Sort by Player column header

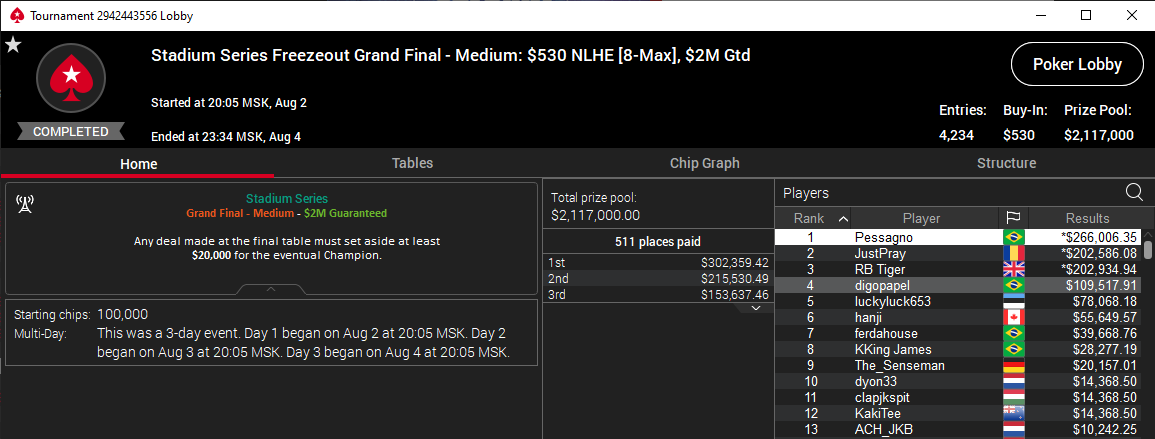[921, 218]
